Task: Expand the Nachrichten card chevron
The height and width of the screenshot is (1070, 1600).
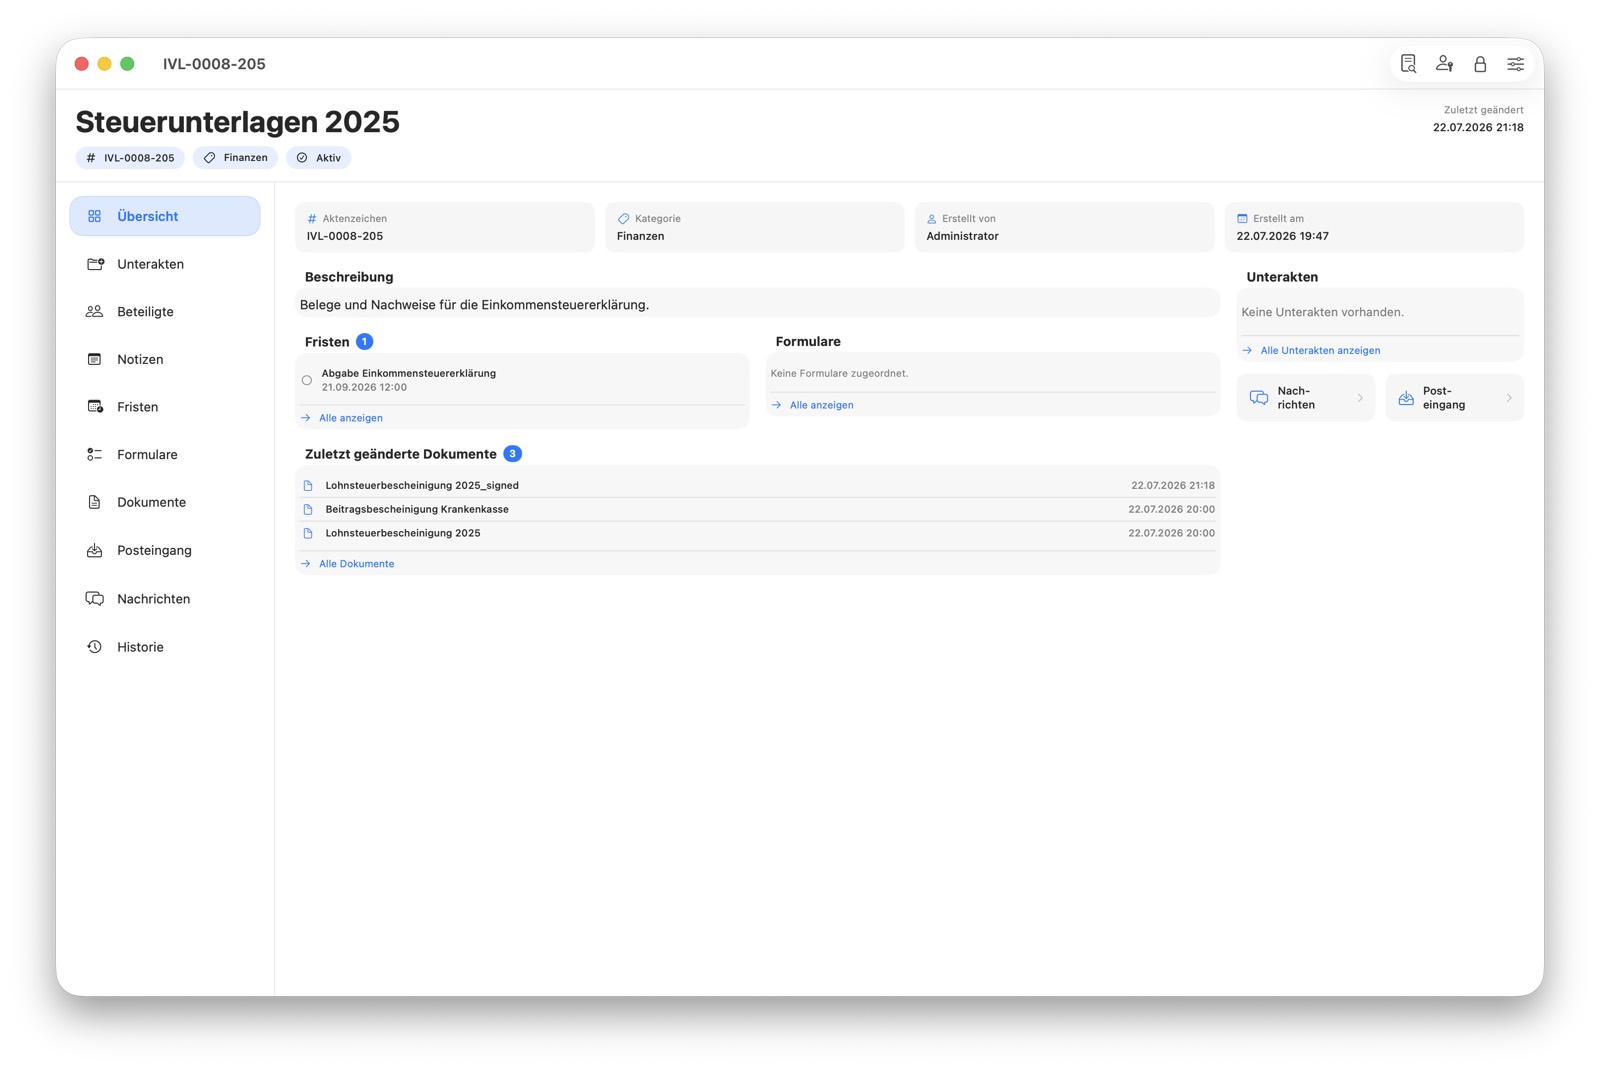Action: click(x=1360, y=398)
